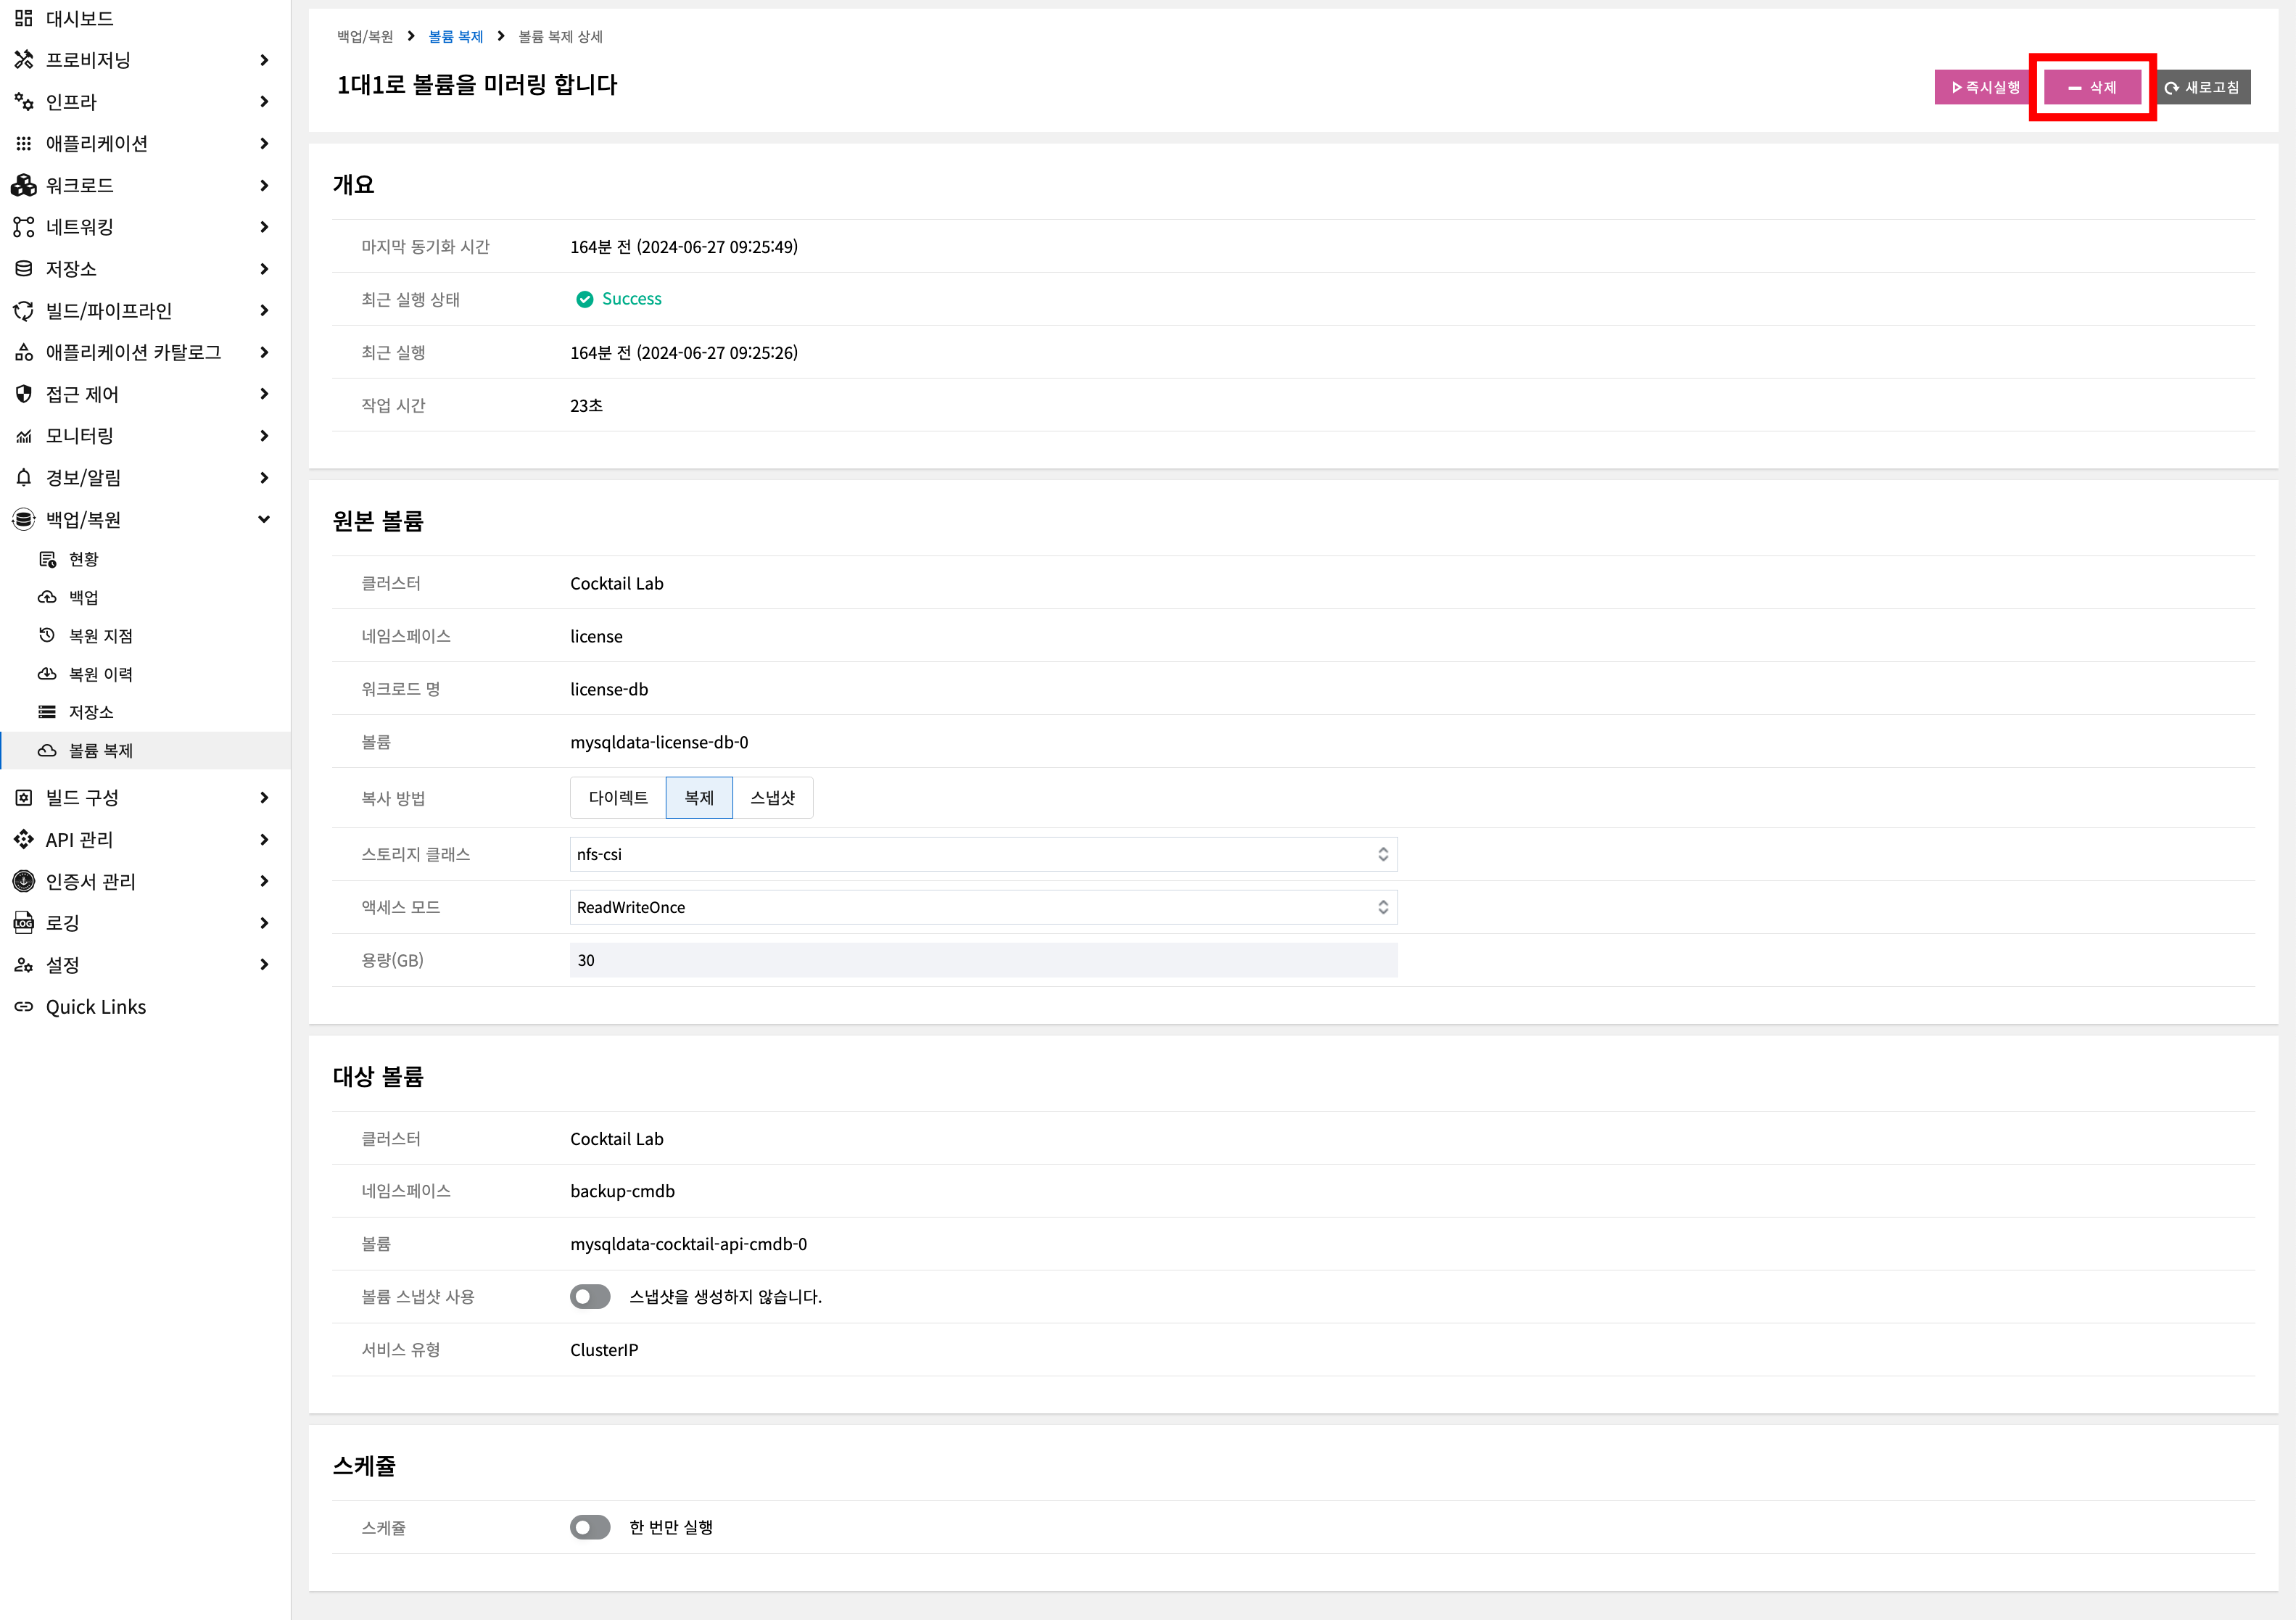Click the 저장소 database icon in sidebar

point(24,269)
